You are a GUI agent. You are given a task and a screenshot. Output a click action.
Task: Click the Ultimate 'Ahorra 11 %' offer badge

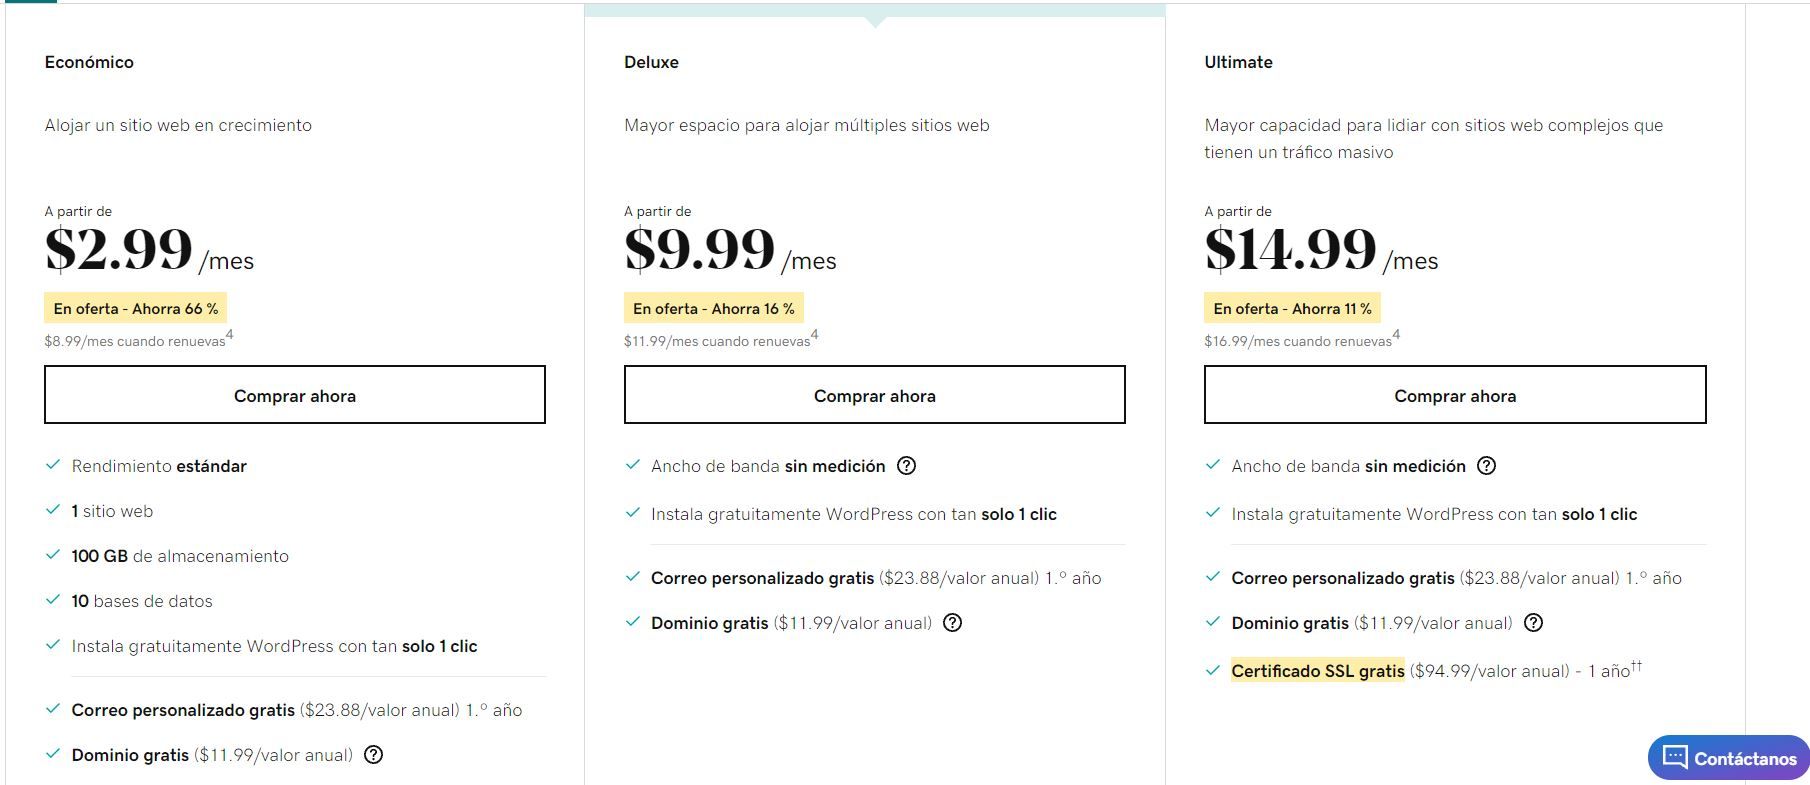(1292, 308)
